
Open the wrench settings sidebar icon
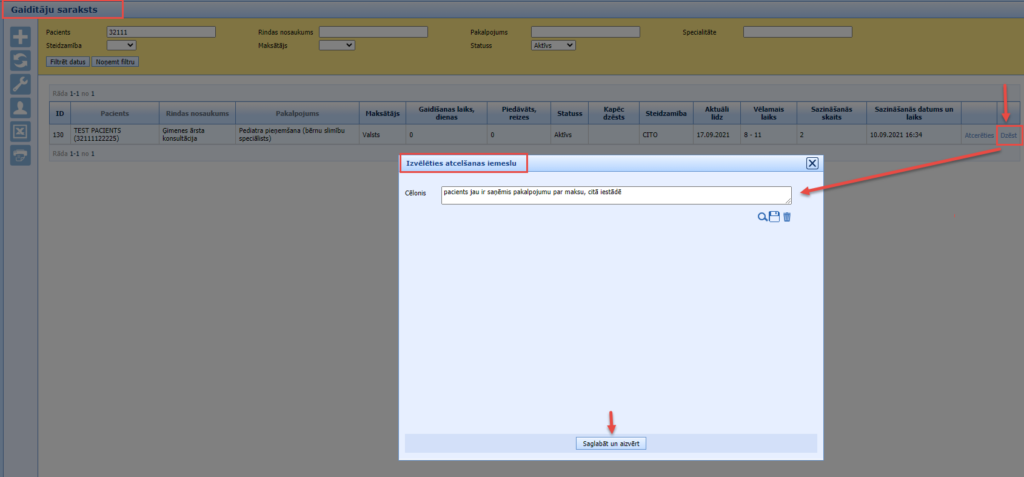coord(19,85)
